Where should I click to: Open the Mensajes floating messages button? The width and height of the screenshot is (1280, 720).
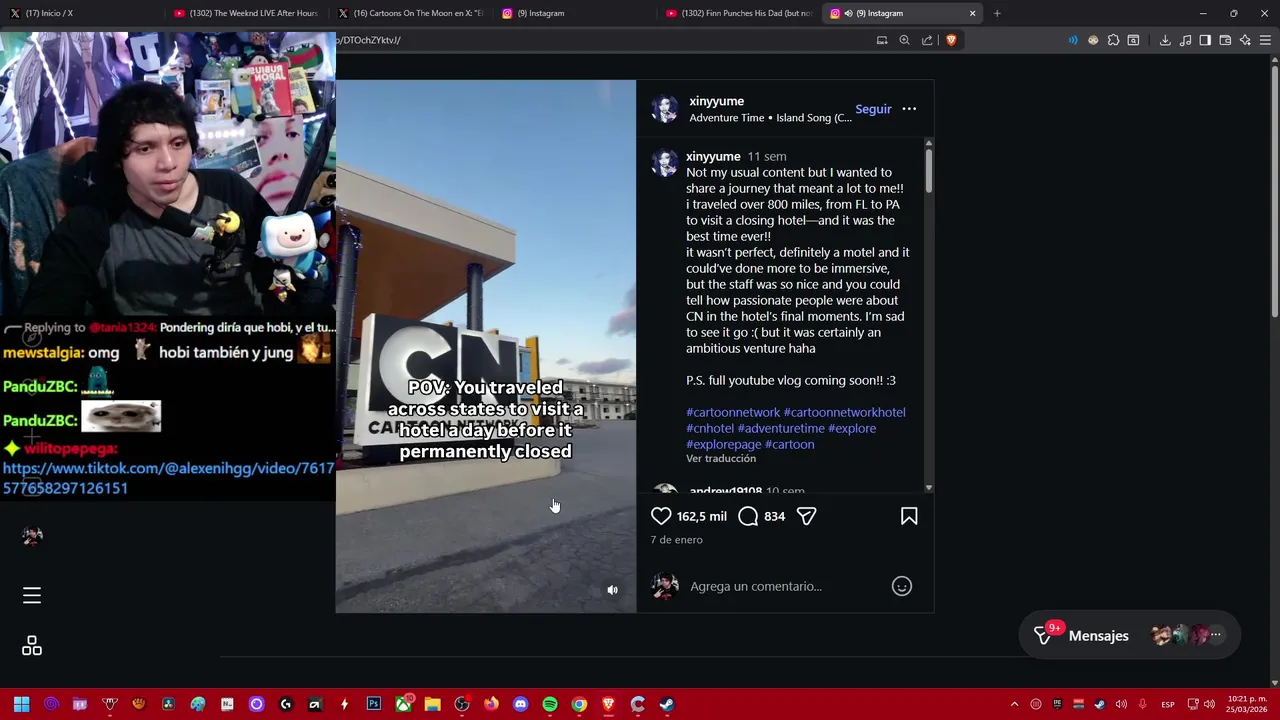[x=1129, y=636]
